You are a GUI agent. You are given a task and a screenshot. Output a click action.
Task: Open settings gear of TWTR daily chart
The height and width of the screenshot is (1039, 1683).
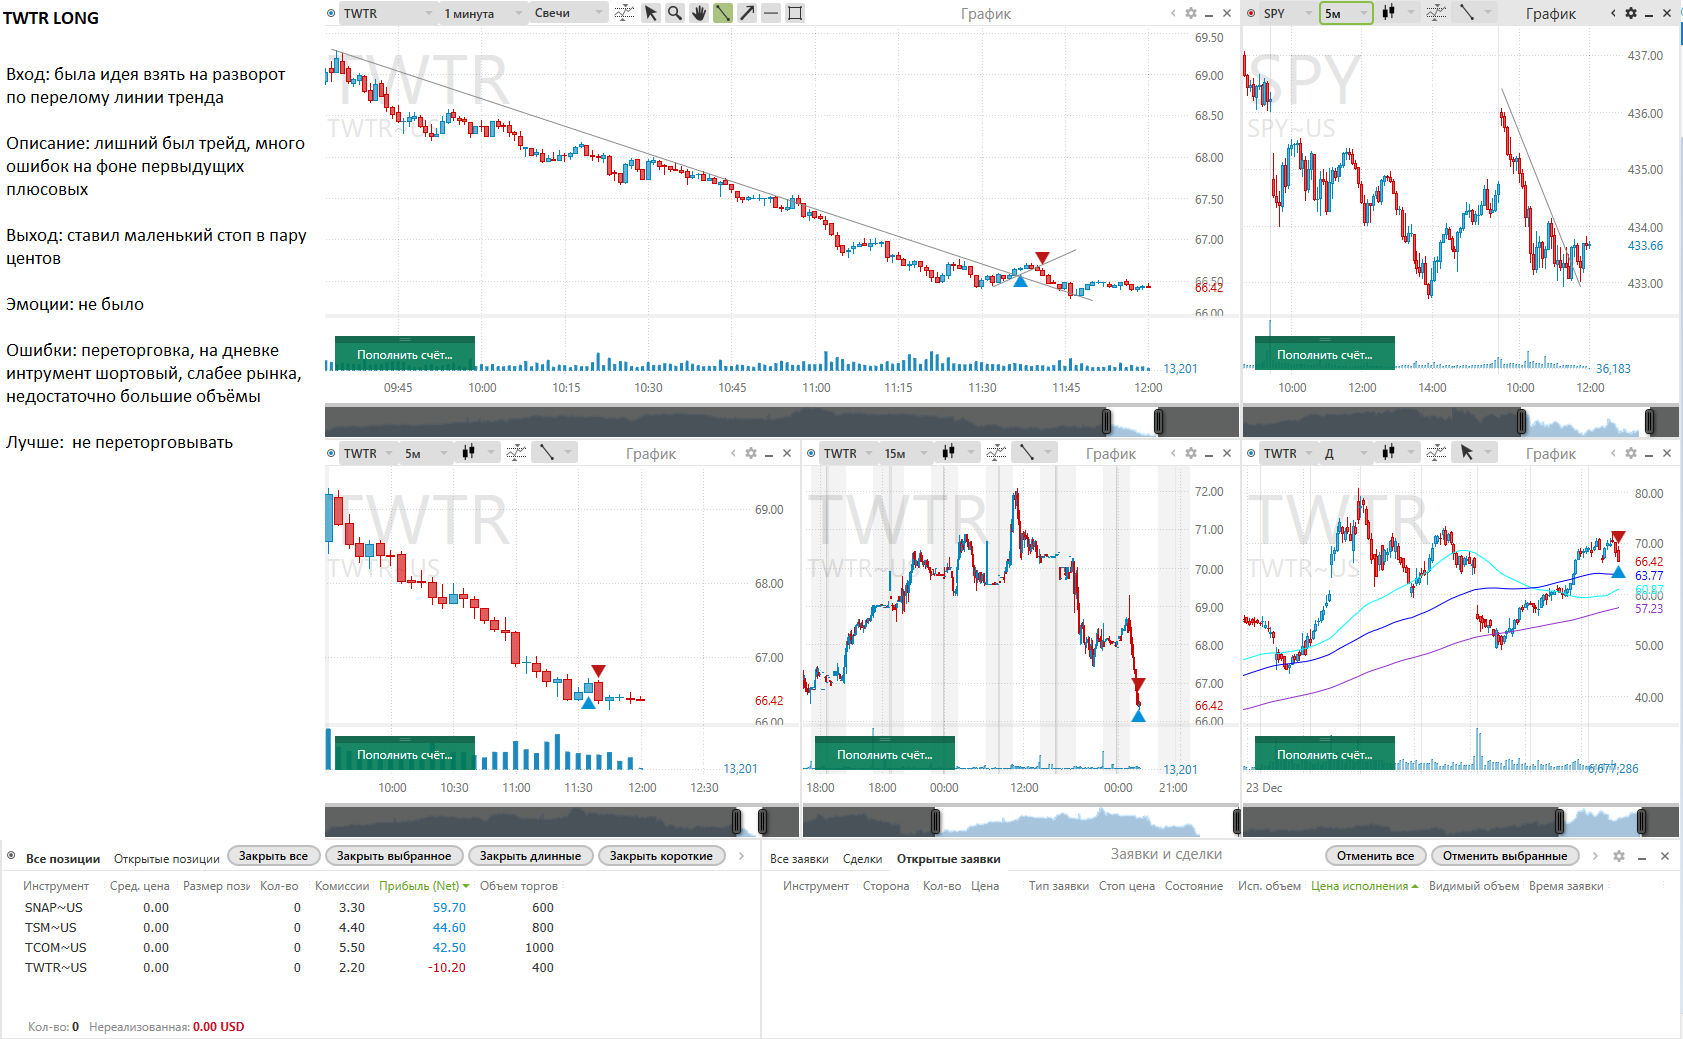click(1631, 453)
